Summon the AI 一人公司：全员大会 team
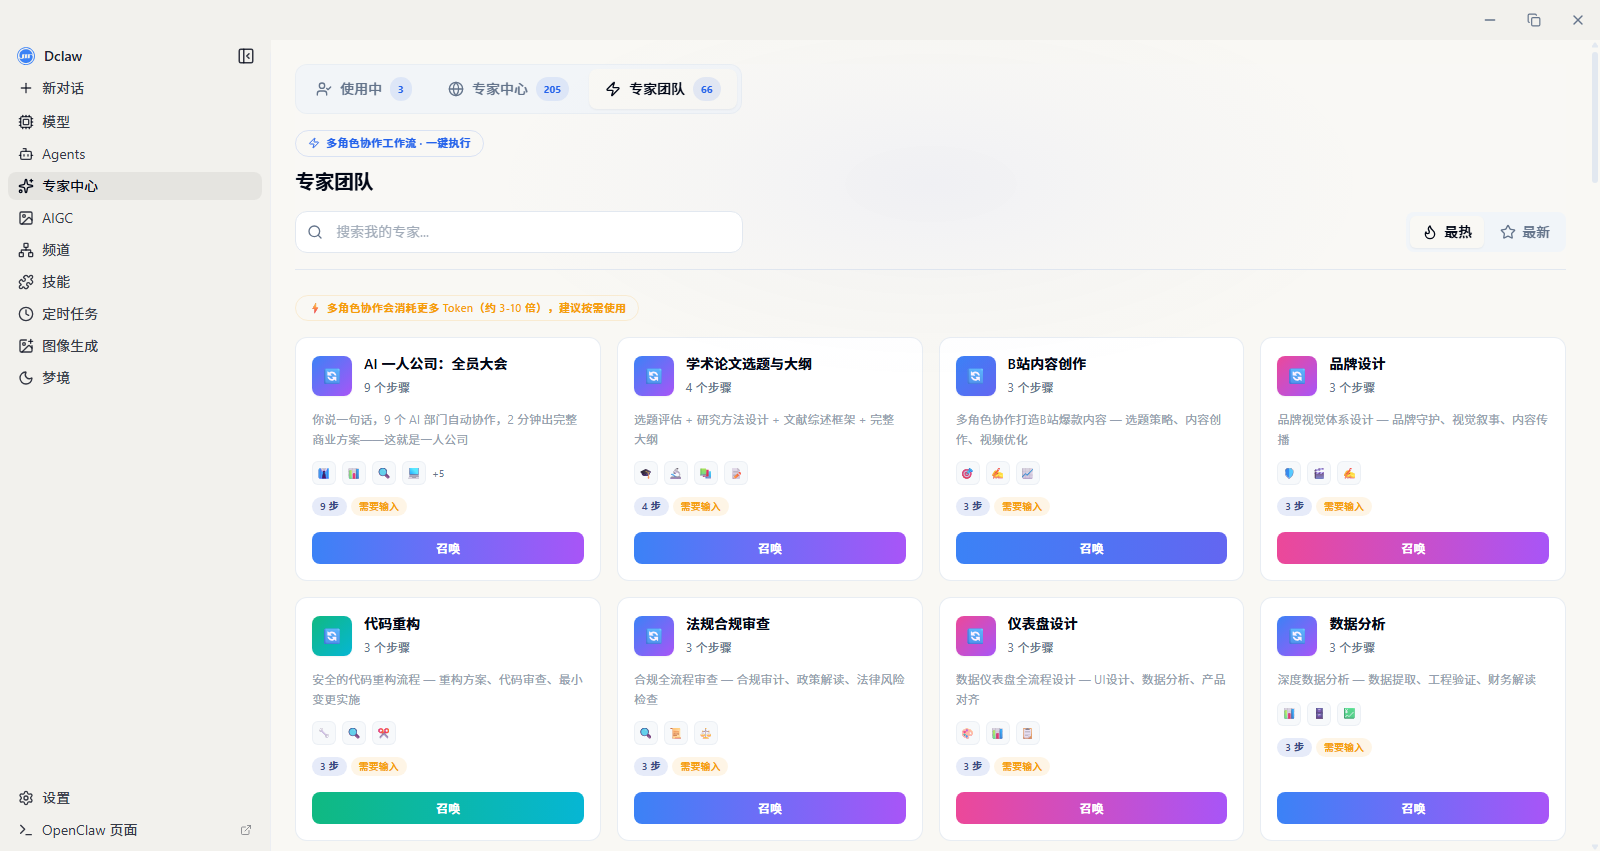Viewport: 1600px width, 851px height. click(x=448, y=548)
